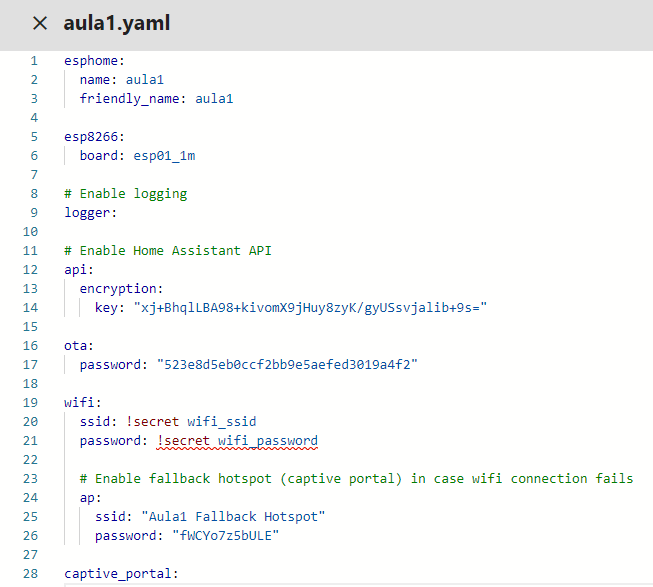Click the underlined !secret wifi_password text
The width and height of the screenshot is (653, 587).
coord(237,441)
